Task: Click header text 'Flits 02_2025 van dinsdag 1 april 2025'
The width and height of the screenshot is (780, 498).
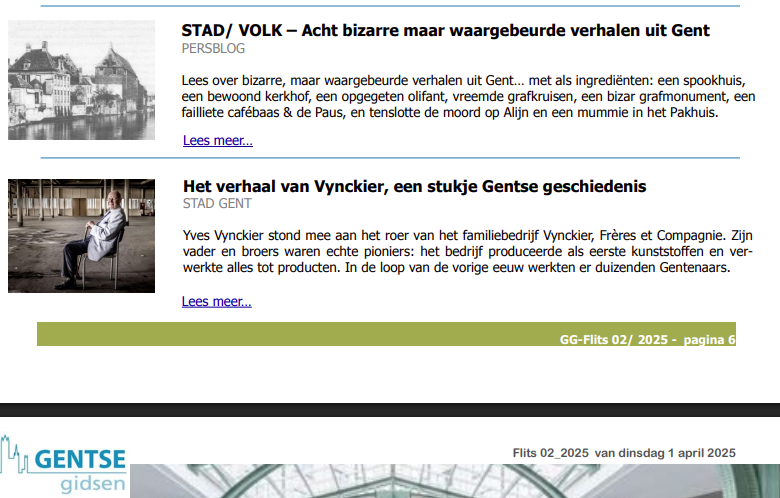Action: tap(624, 453)
